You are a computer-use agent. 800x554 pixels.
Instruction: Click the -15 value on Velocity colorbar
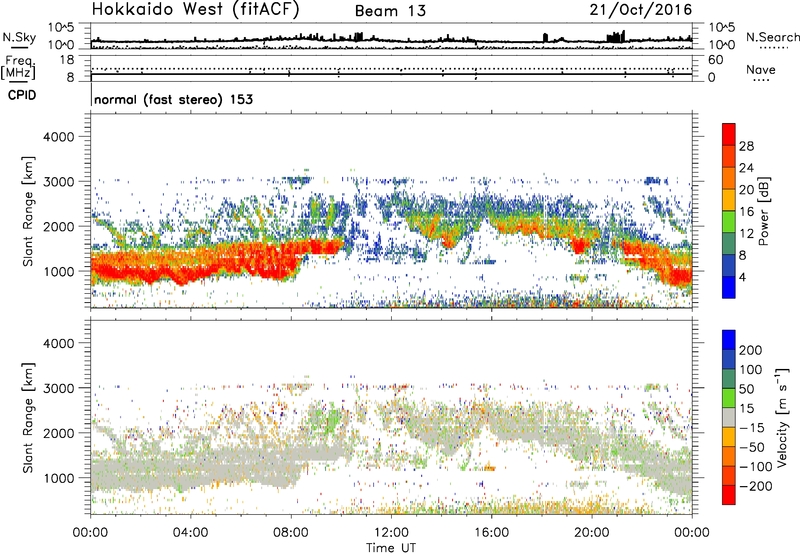coord(752,427)
